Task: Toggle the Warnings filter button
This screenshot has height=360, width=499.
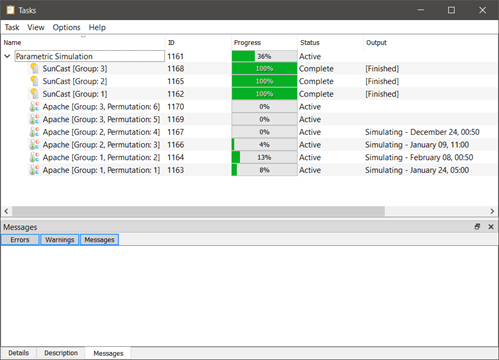Action: (60, 240)
